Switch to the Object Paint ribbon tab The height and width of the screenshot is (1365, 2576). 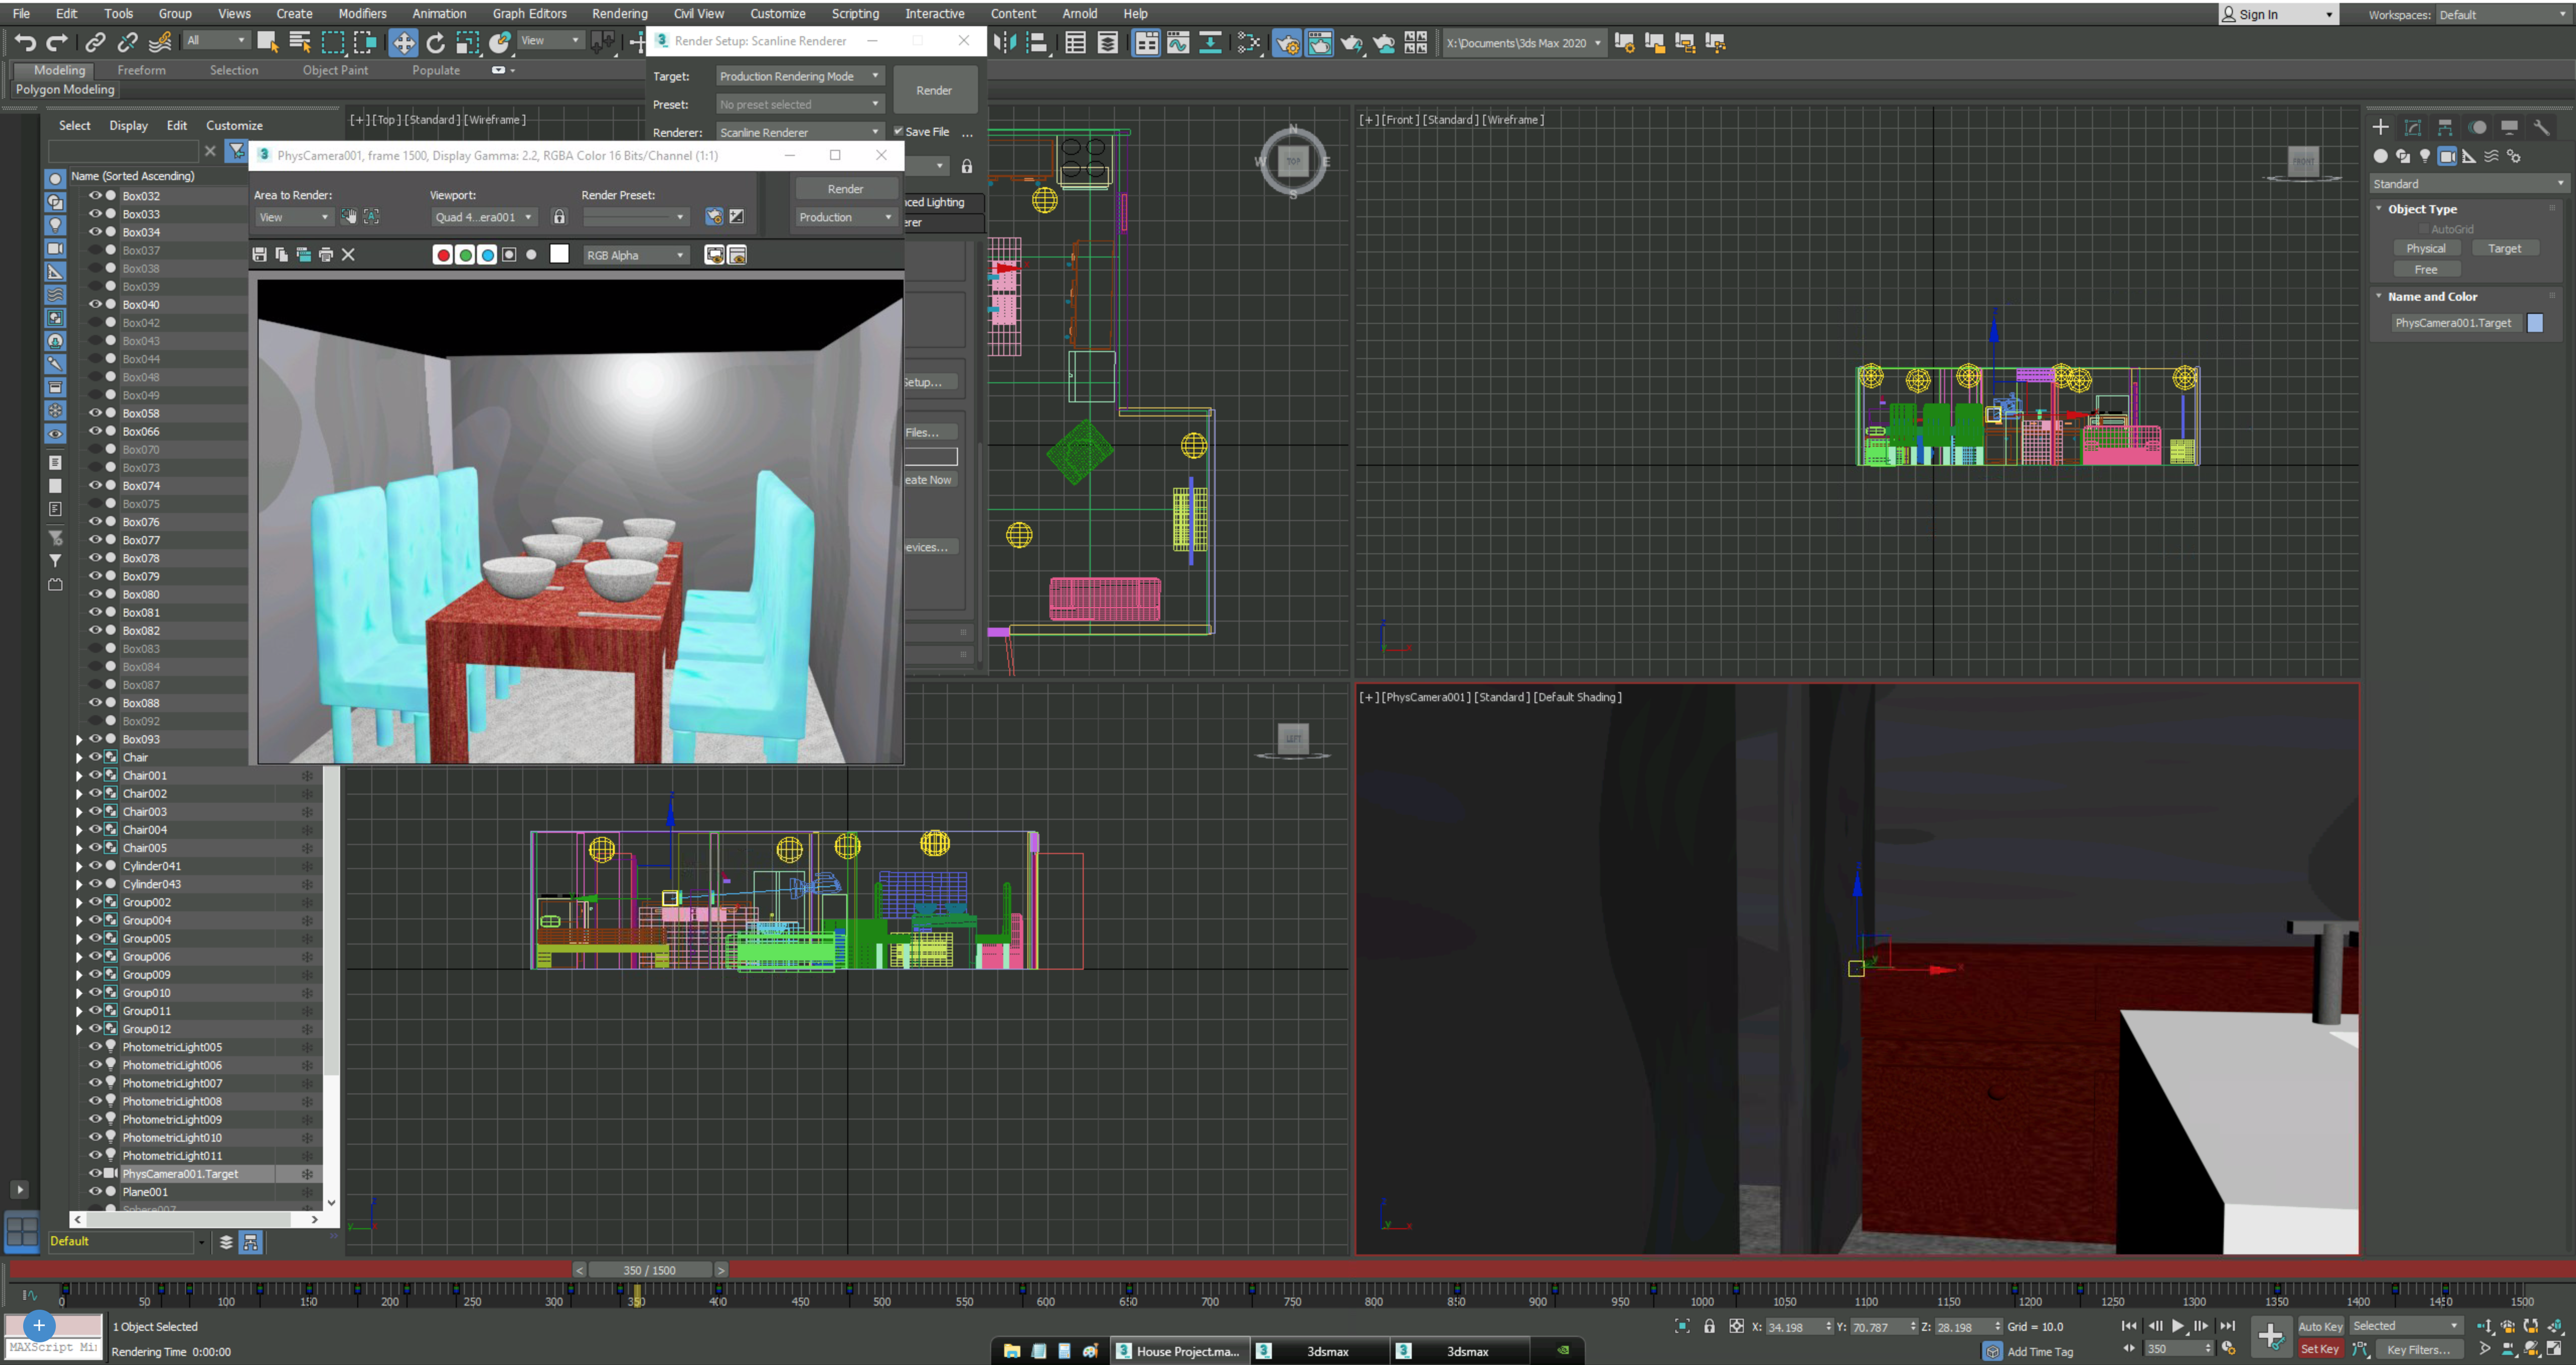(335, 70)
